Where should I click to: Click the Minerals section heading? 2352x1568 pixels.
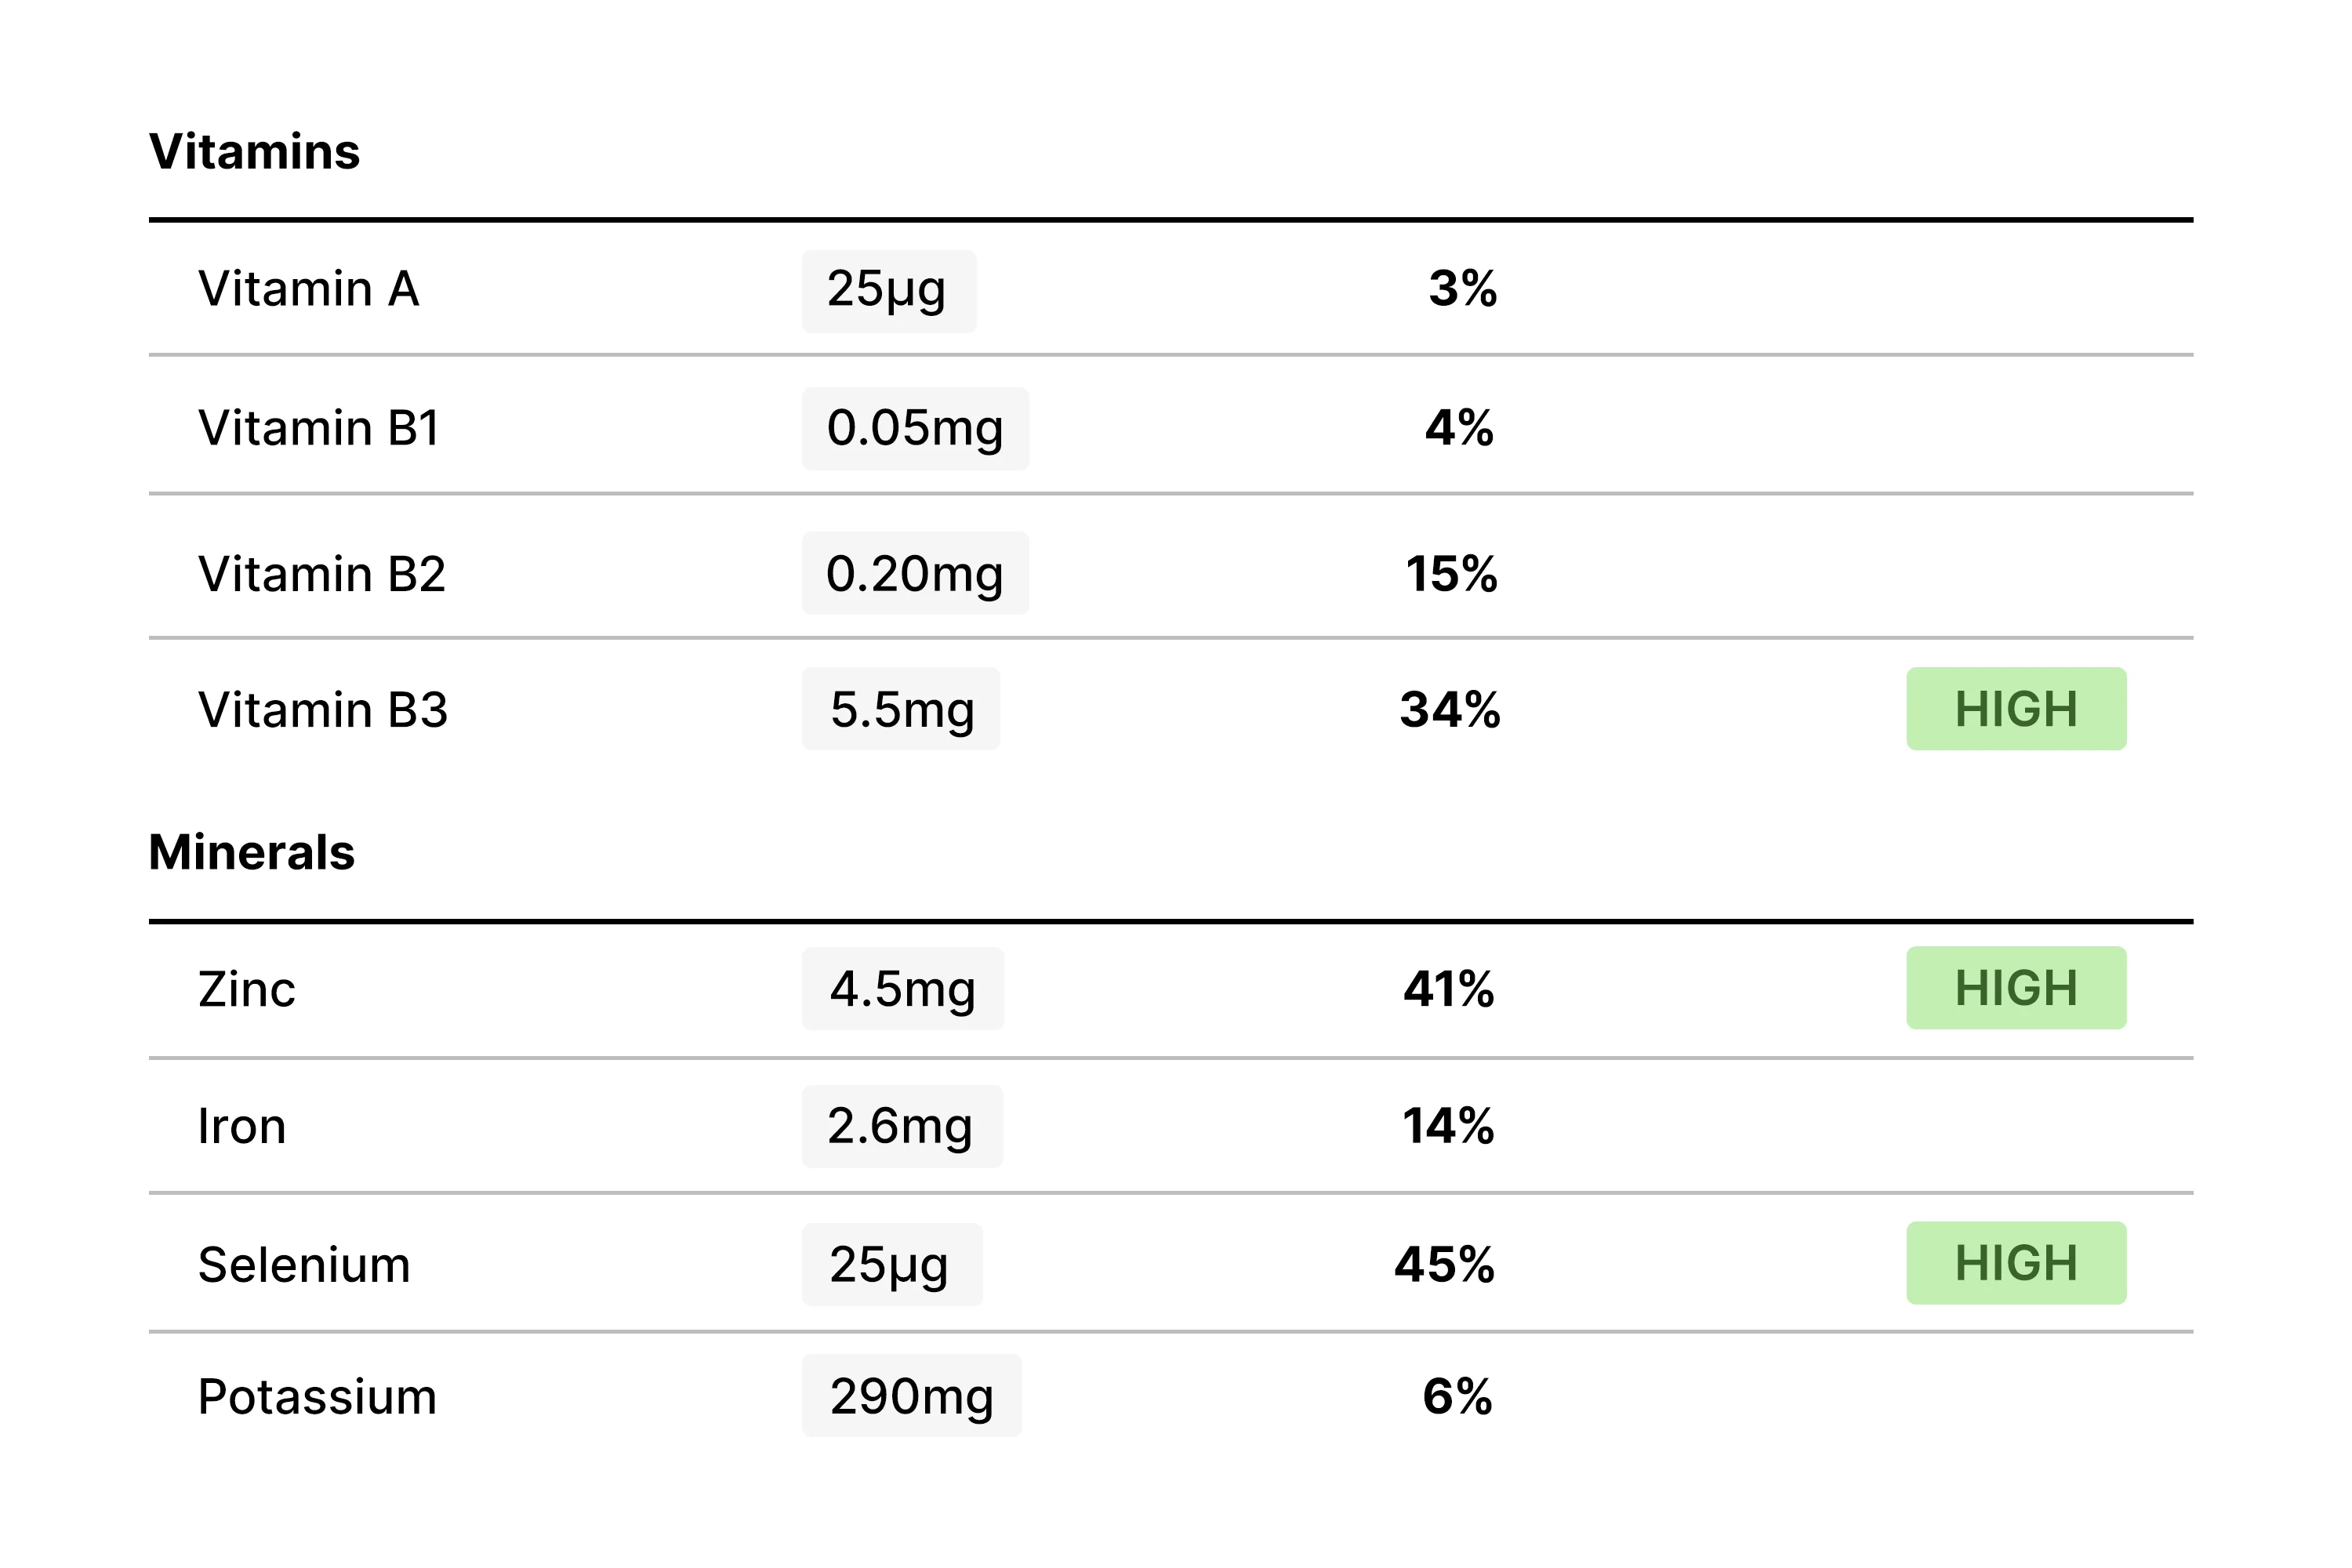coord(252,853)
